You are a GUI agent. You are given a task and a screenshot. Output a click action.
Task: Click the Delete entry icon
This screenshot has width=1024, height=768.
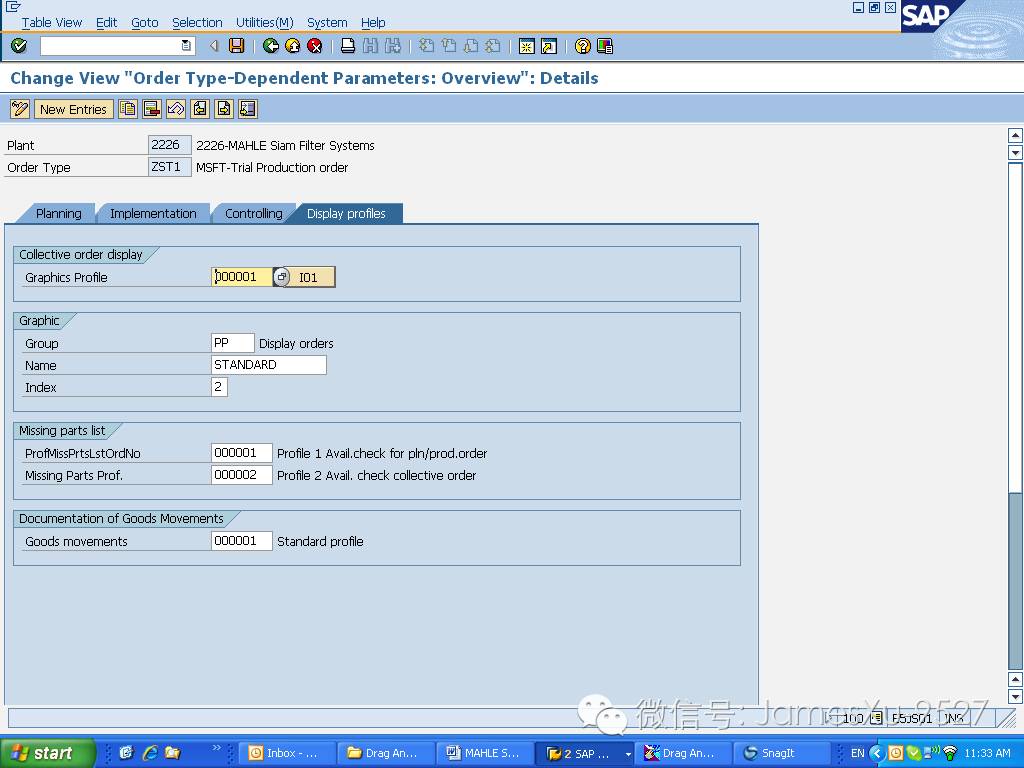152,109
